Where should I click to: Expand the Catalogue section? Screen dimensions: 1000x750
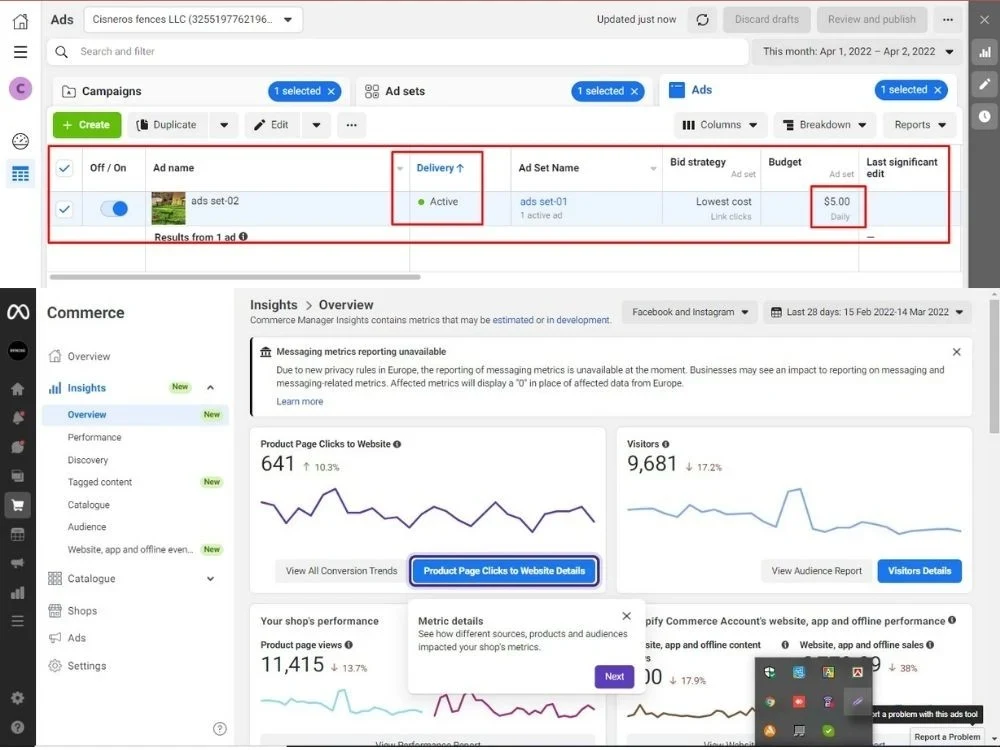pos(210,579)
